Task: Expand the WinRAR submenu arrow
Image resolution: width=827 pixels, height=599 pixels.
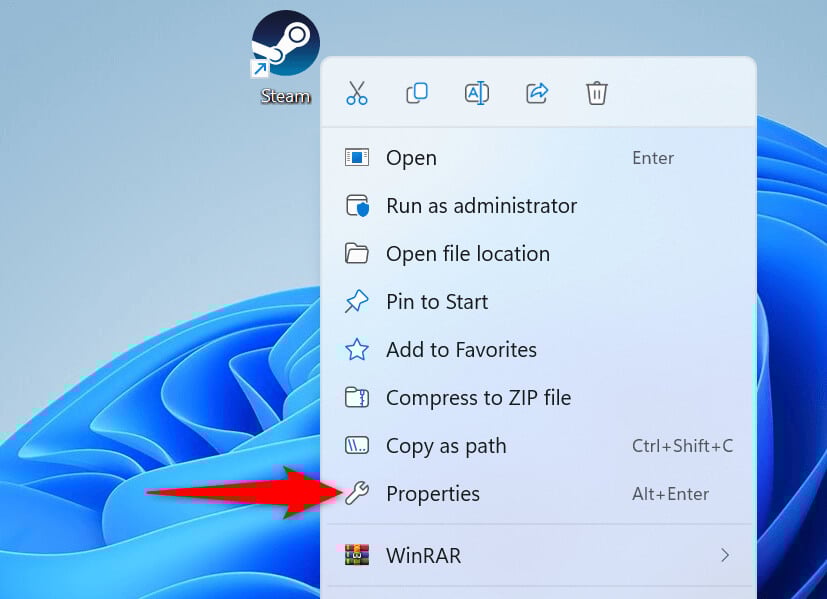Action: (725, 555)
